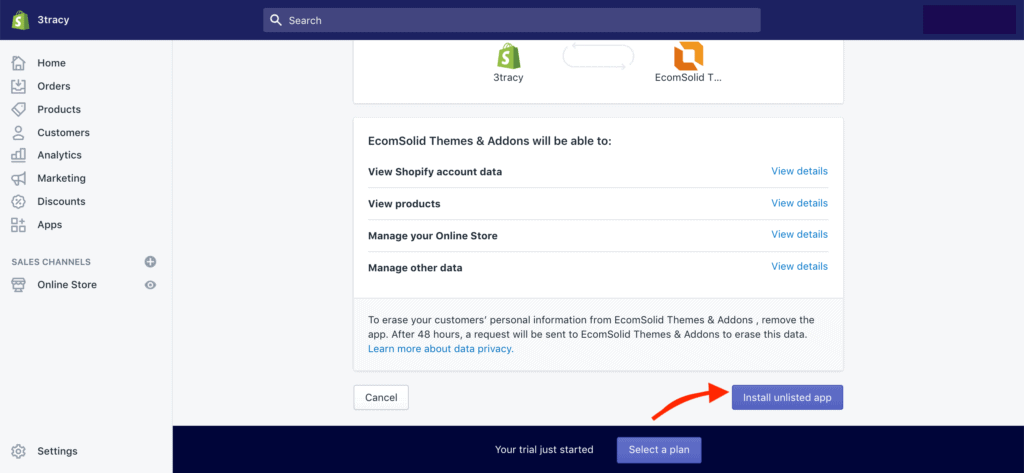Open Analytics section
1024x473 pixels.
click(59, 155)
